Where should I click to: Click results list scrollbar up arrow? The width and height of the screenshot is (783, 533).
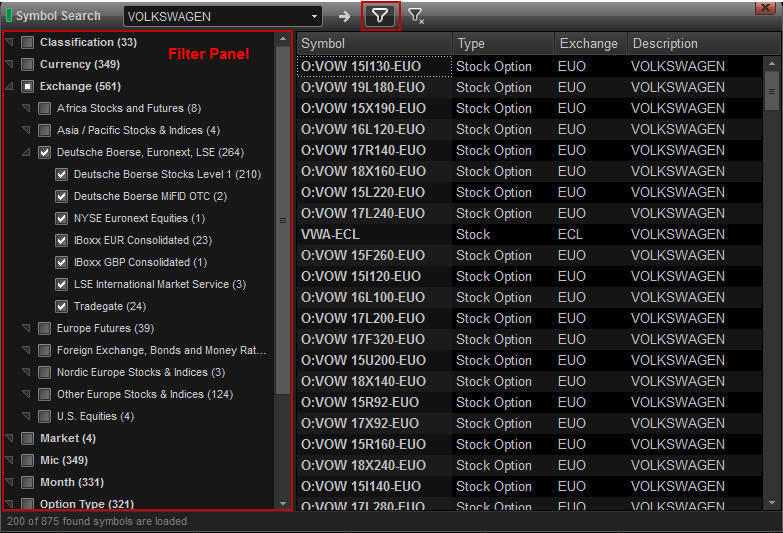tap(772, 63)
